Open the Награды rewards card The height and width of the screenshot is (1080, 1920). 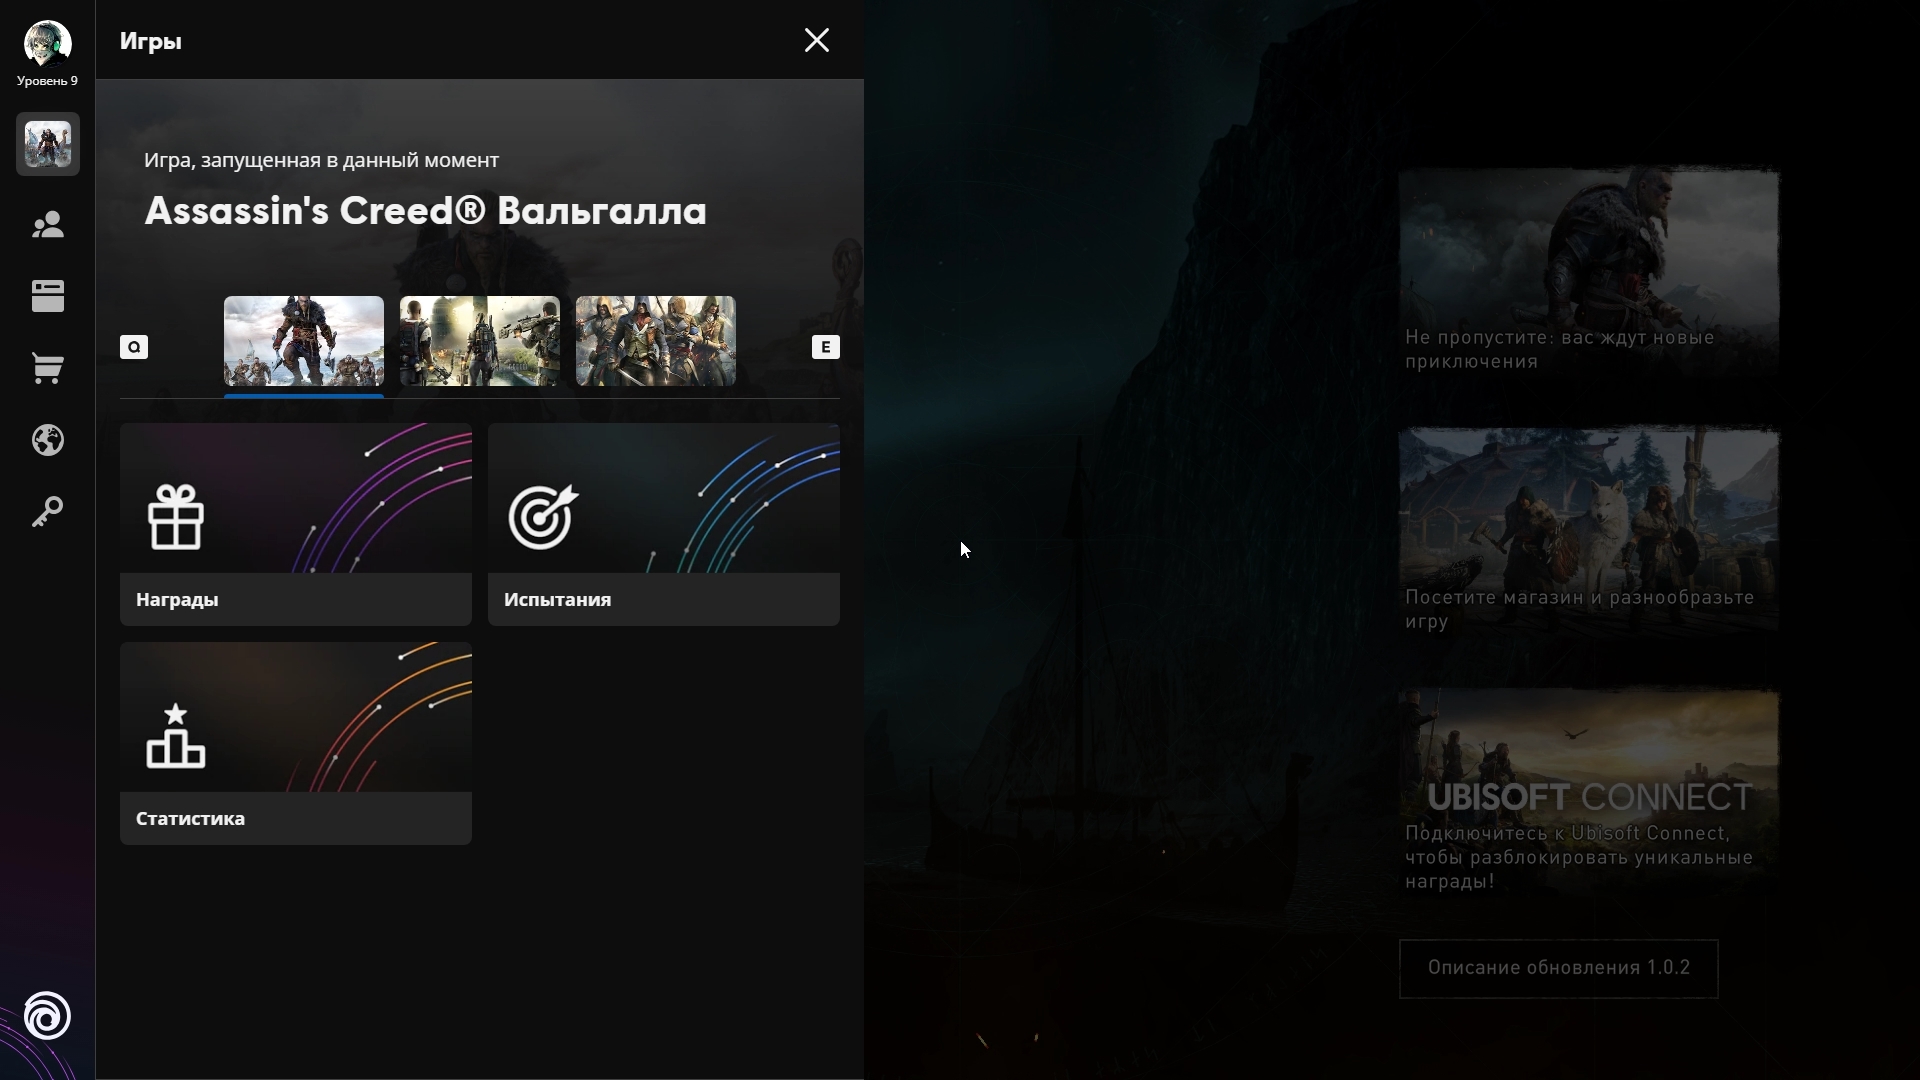coord(295,524)
